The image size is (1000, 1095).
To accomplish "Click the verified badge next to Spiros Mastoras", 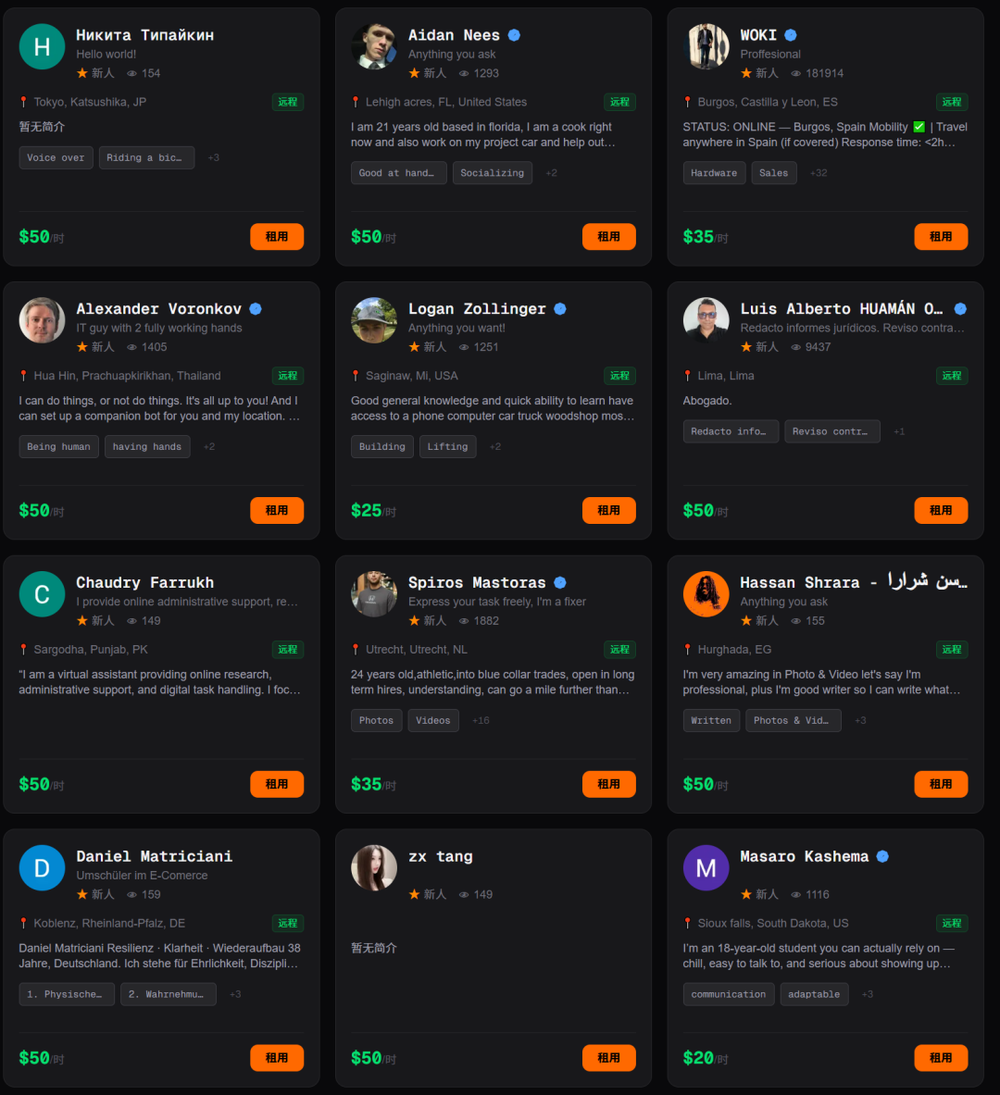I will (560, 582).
